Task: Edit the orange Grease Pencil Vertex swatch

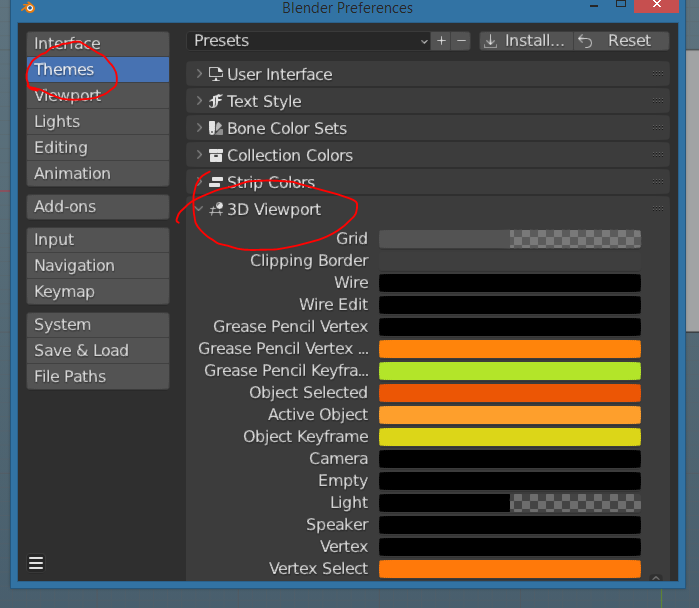Action: coord(510,349)
